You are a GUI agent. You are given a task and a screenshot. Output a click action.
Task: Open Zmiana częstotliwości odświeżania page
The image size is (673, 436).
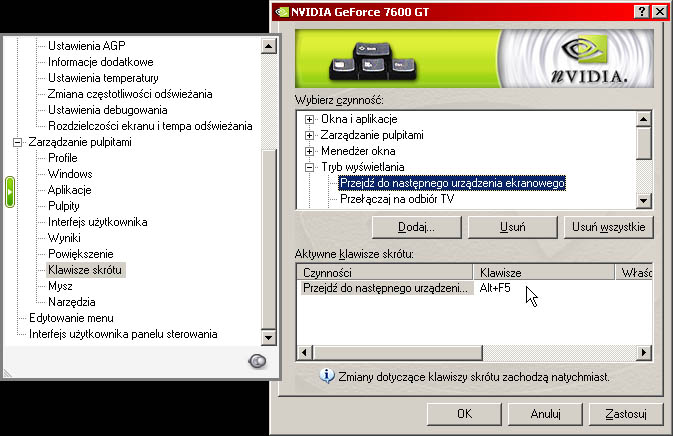pyautogui.click(x=130, y=94)
